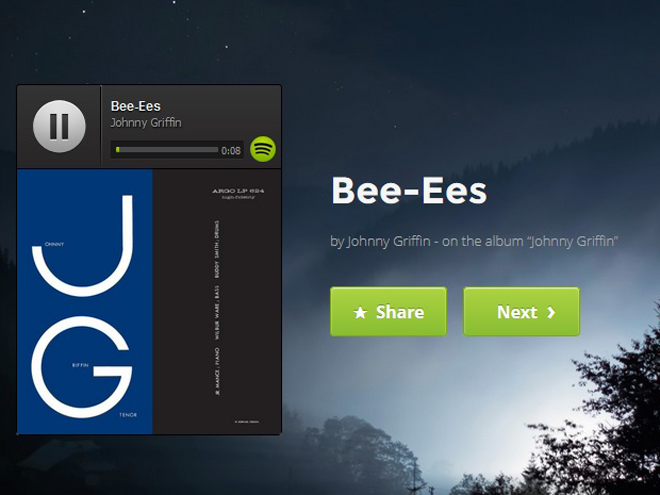Click the 0:08 elapsed time readout
This screenshot has width=660, height=495.
(x=231, y=151)
